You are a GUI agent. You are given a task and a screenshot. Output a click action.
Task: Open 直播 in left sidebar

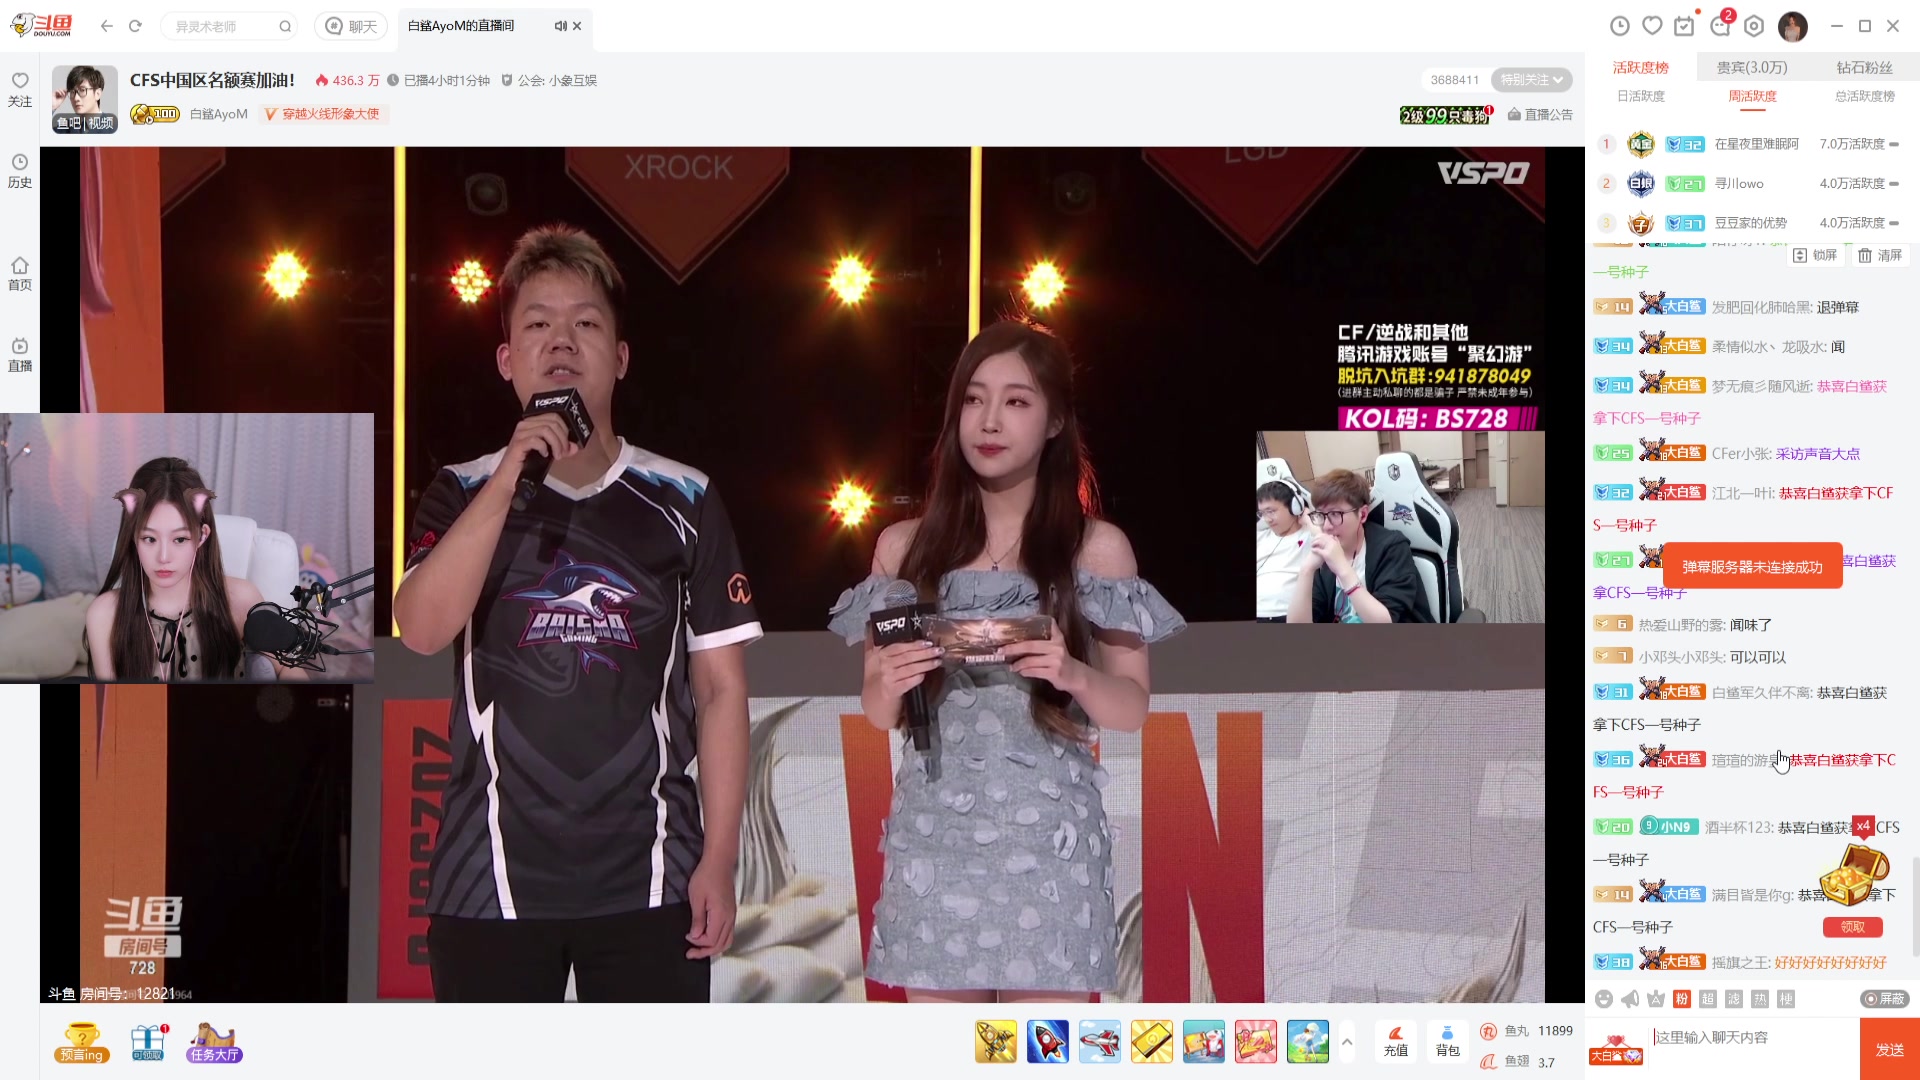point(20,354)
